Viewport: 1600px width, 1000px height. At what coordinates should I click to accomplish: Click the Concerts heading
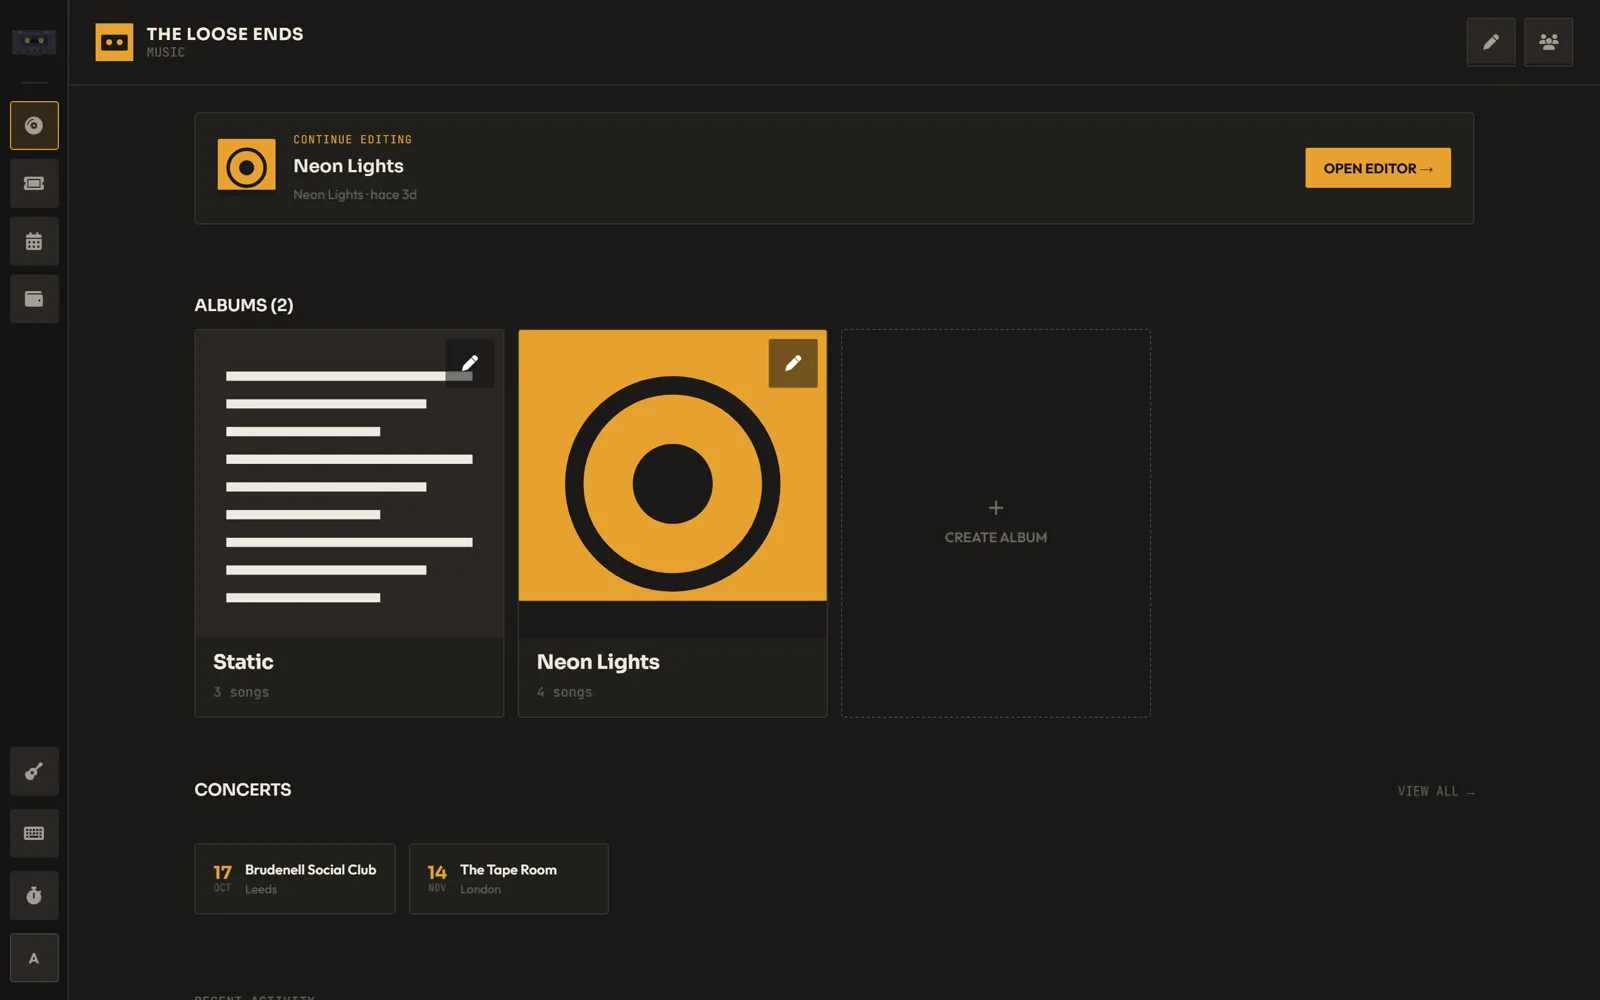point(243,790)
